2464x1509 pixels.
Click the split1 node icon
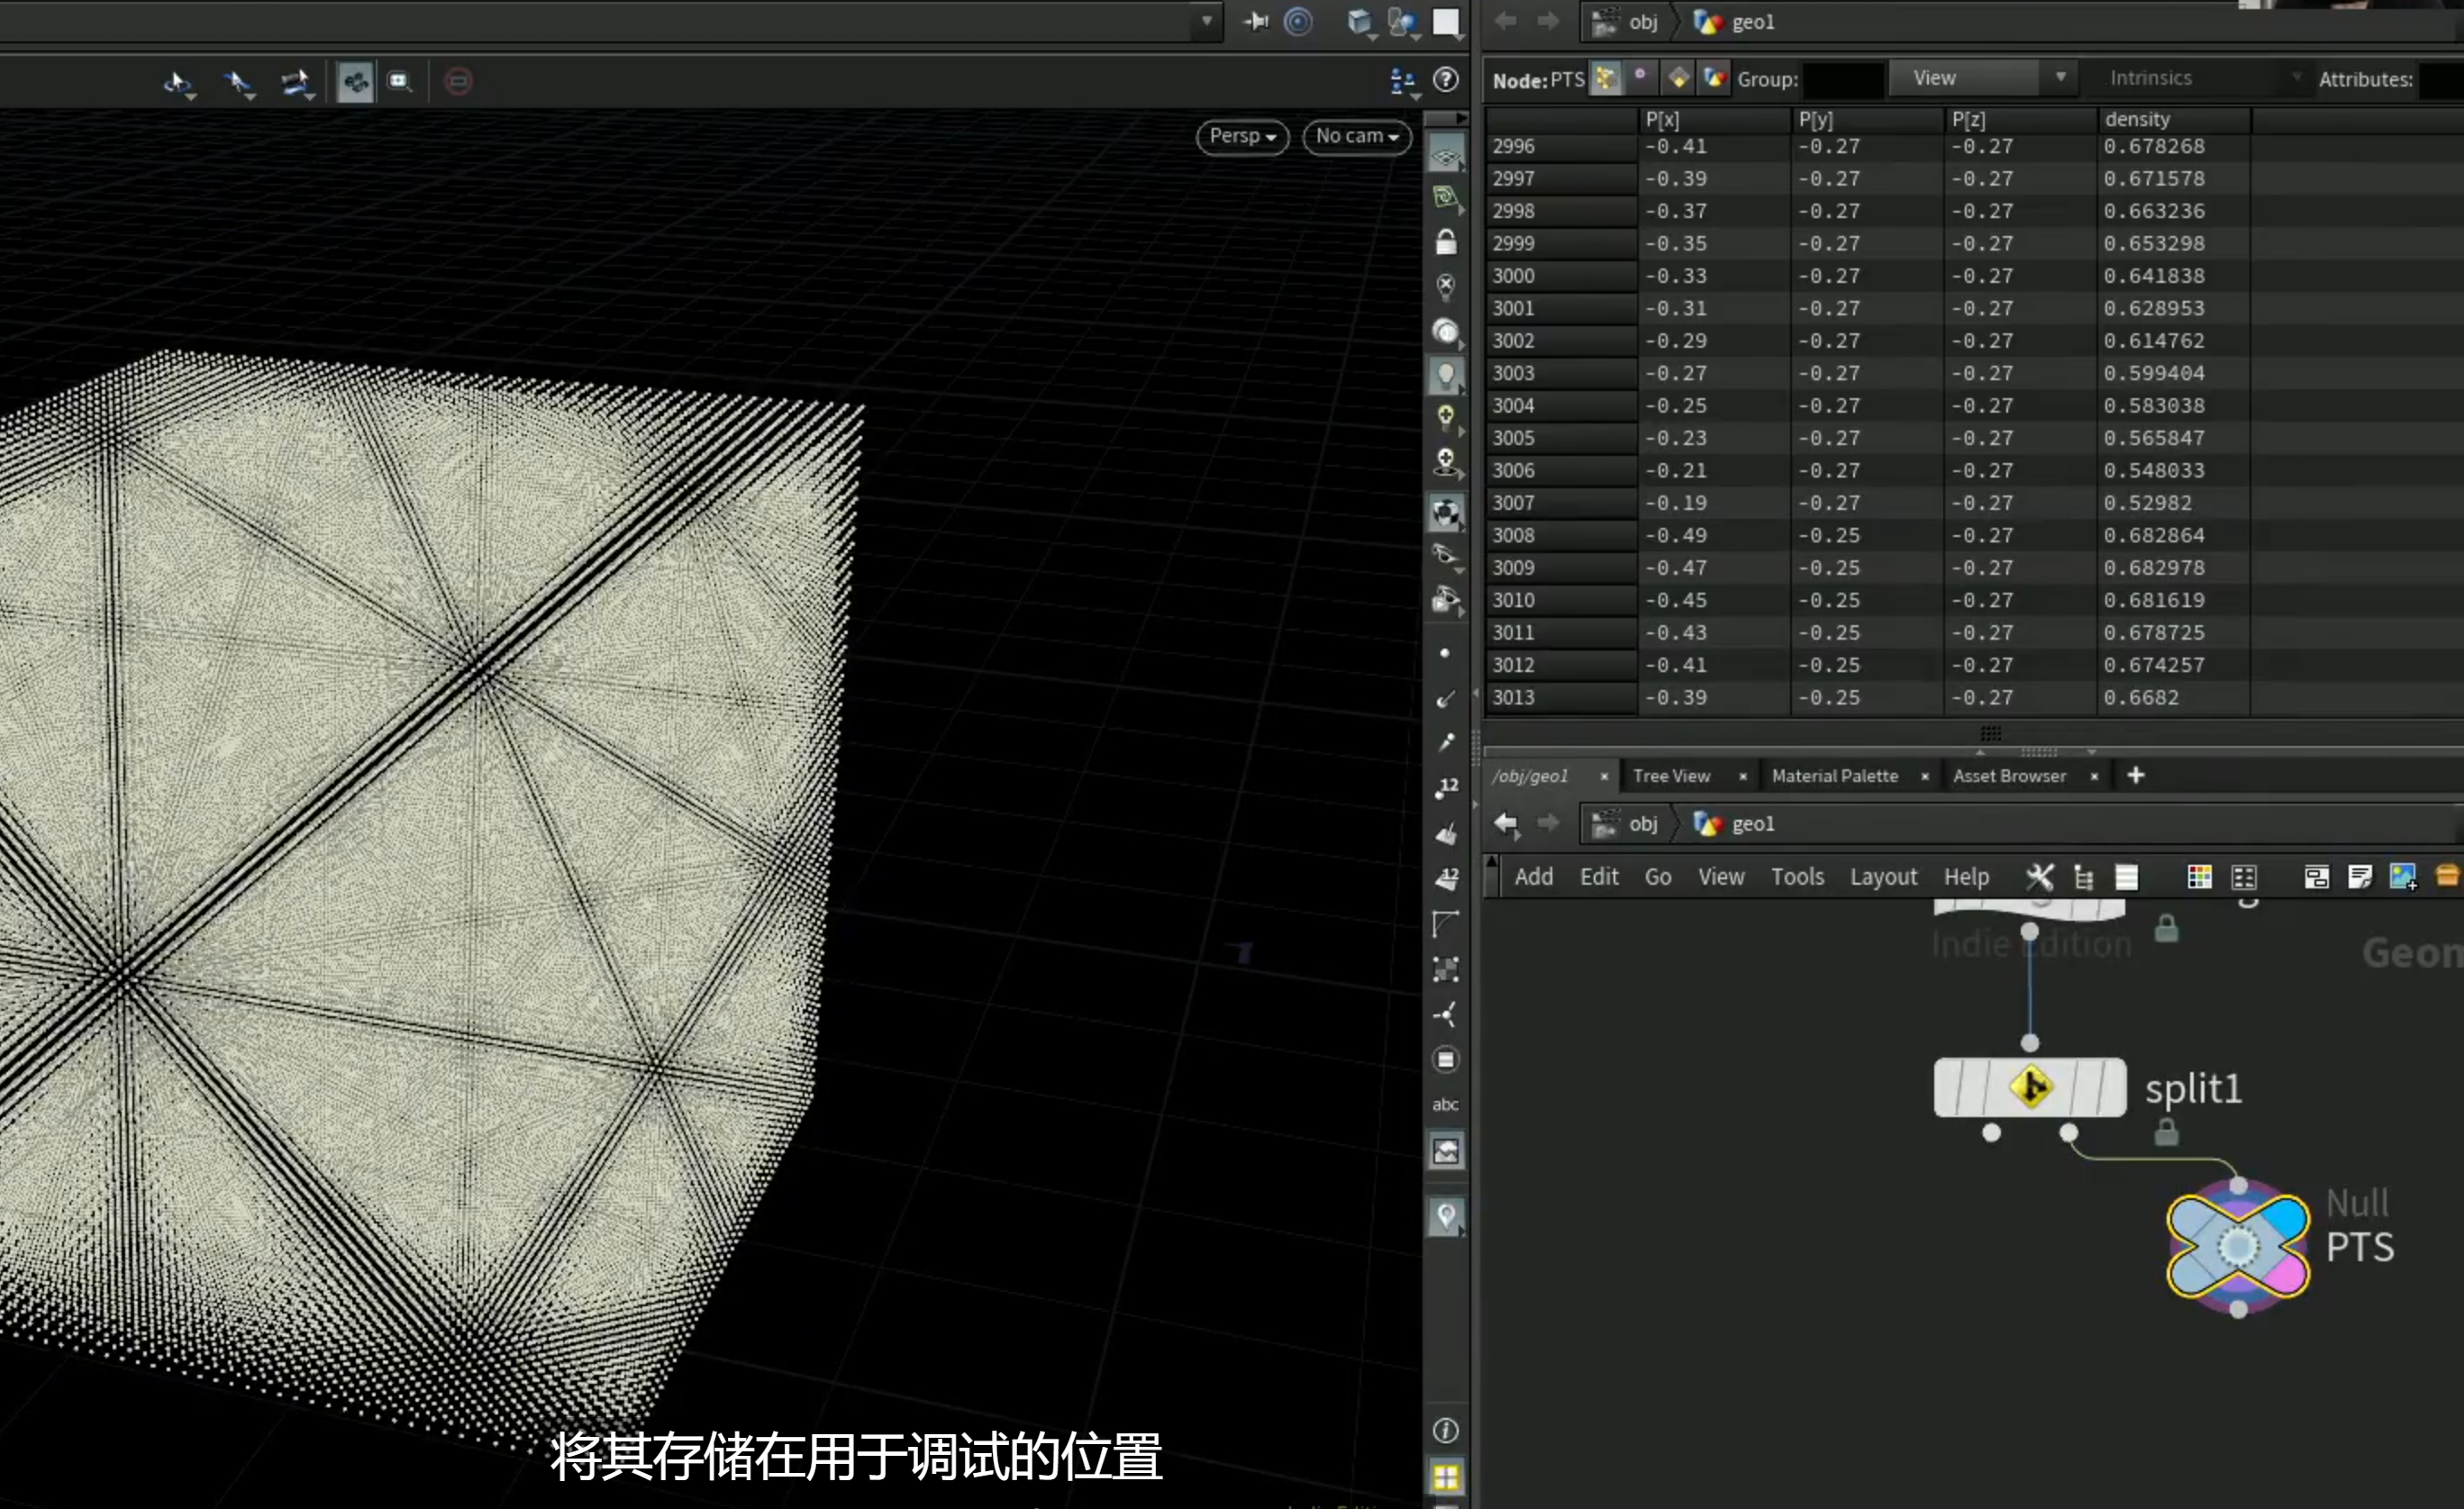(x=2030, y=1087)
